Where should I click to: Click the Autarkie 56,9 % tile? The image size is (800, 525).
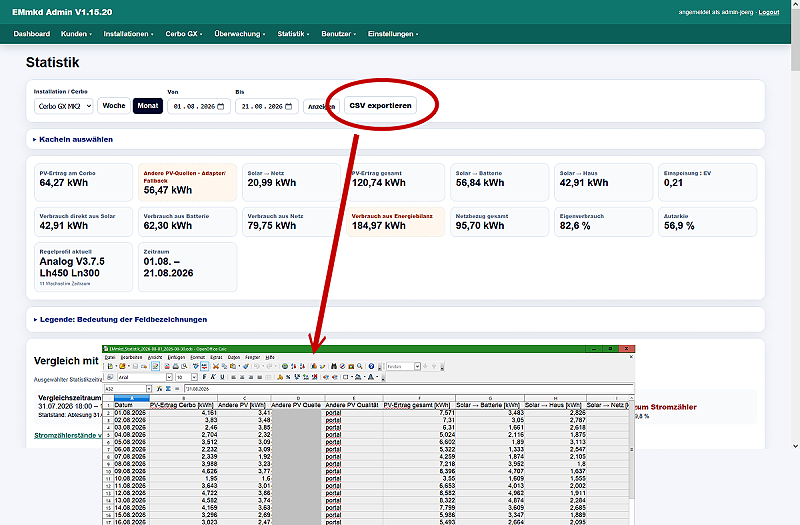click(x=708, y=221)
